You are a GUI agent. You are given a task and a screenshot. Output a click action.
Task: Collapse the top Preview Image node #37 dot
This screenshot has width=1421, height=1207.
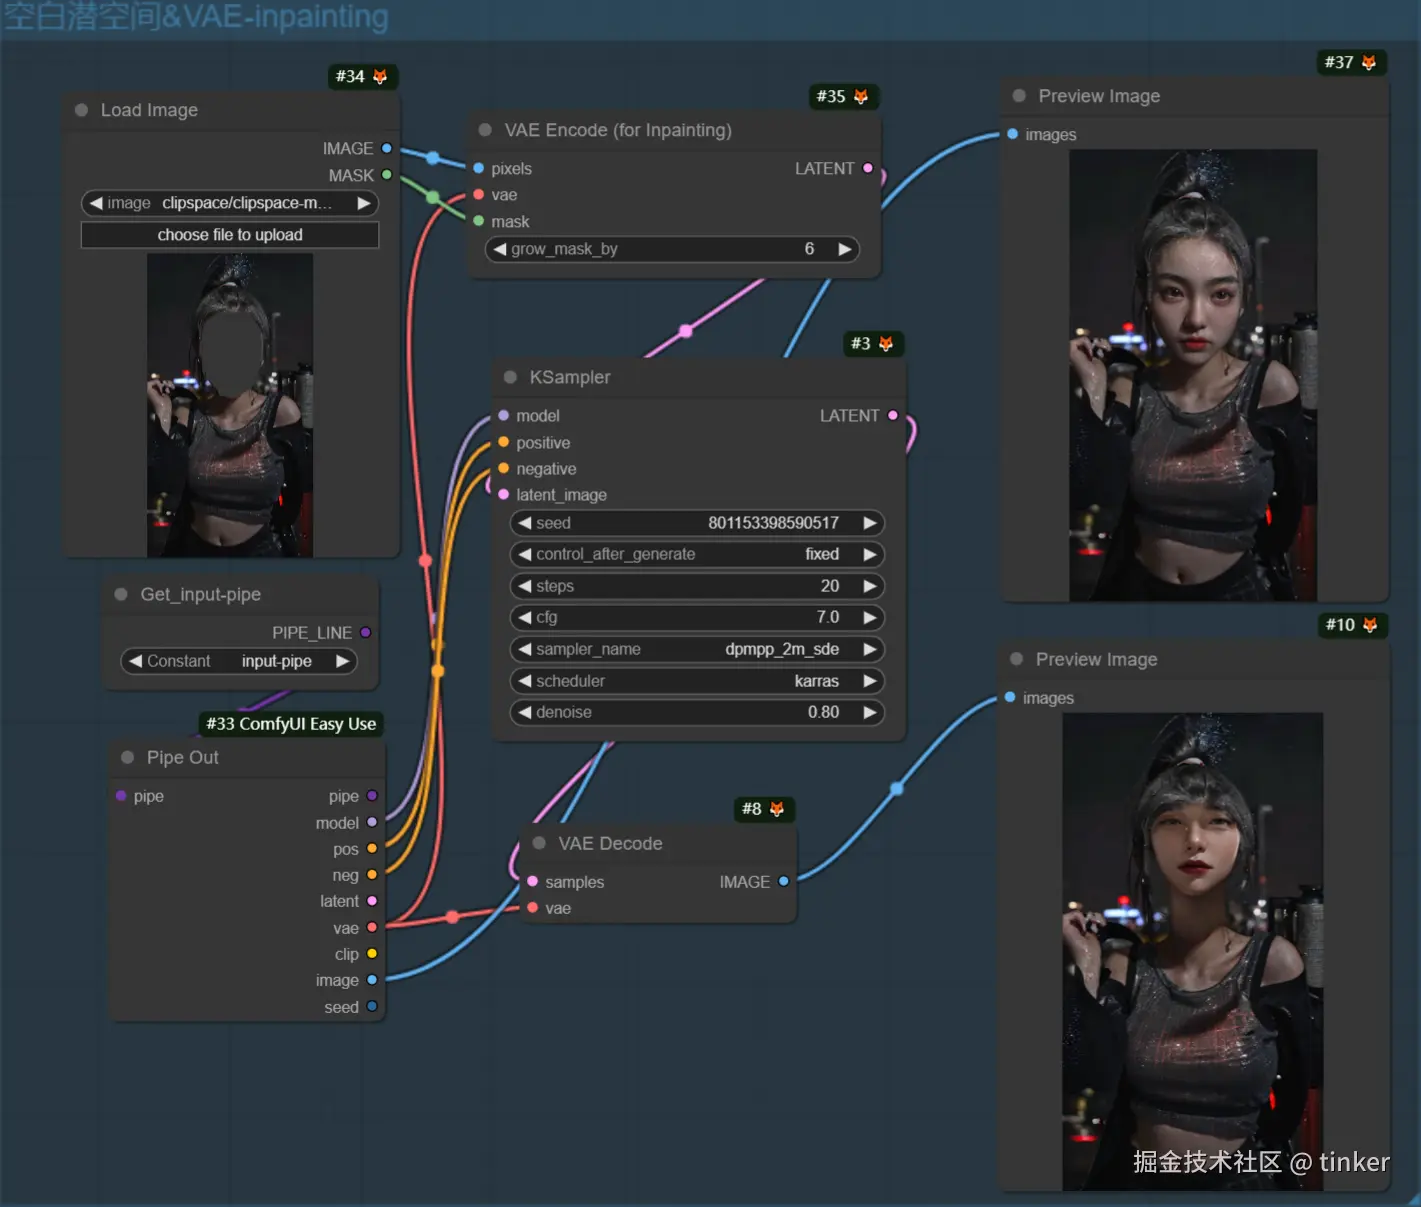click(1019, 96)
